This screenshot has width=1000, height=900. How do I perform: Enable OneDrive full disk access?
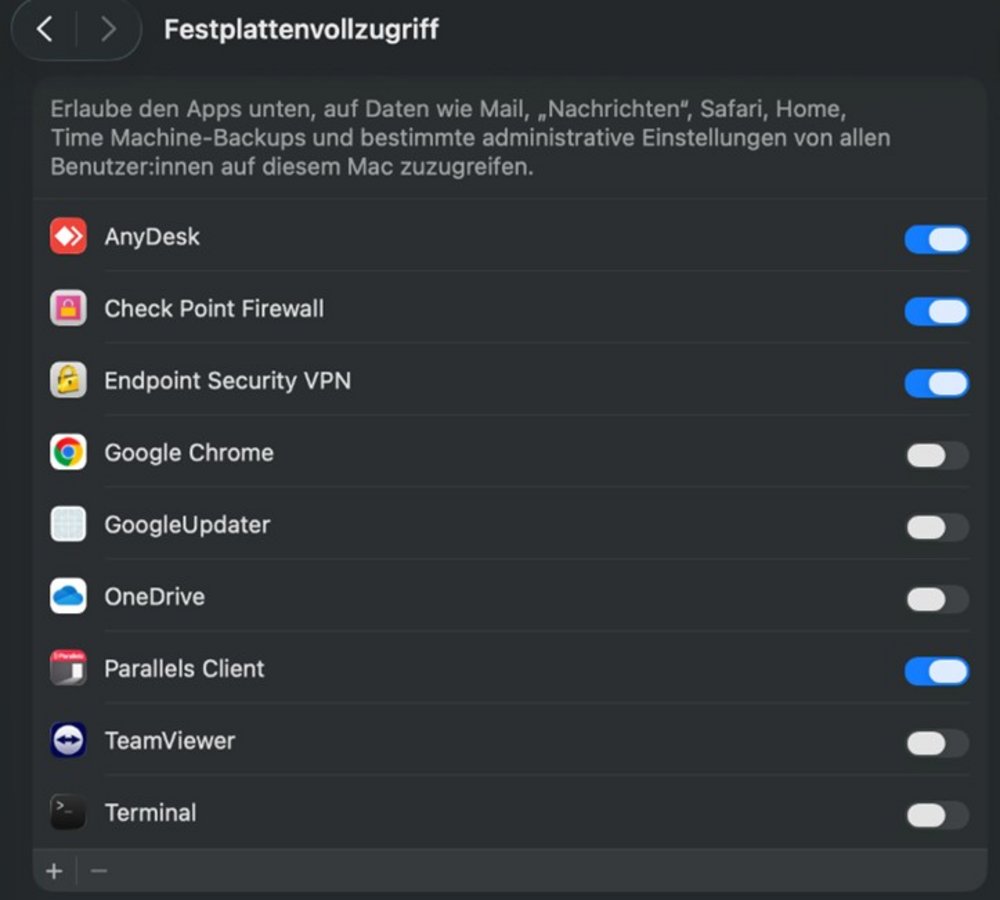click(x=936, y=599)
